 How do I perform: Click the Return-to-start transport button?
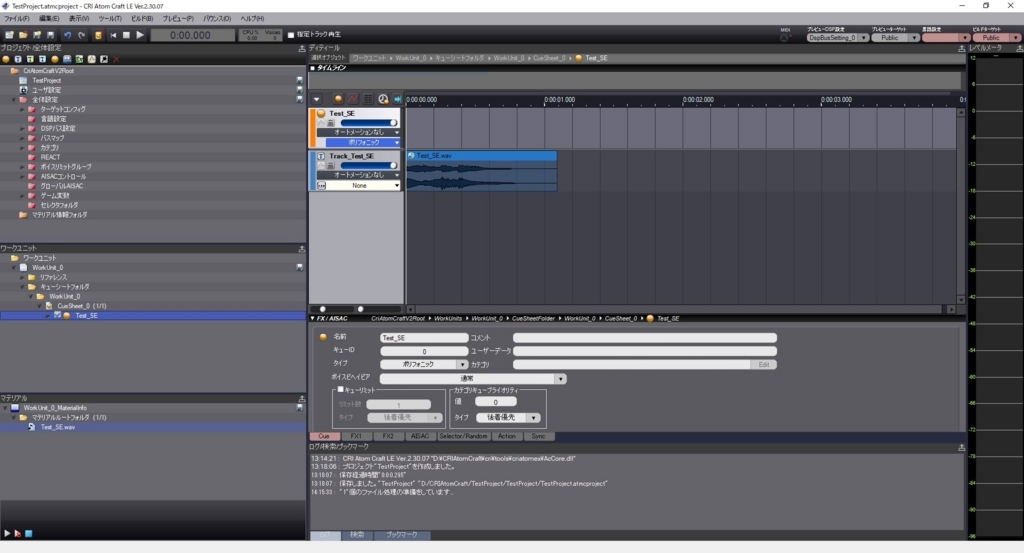coord(113,35)
